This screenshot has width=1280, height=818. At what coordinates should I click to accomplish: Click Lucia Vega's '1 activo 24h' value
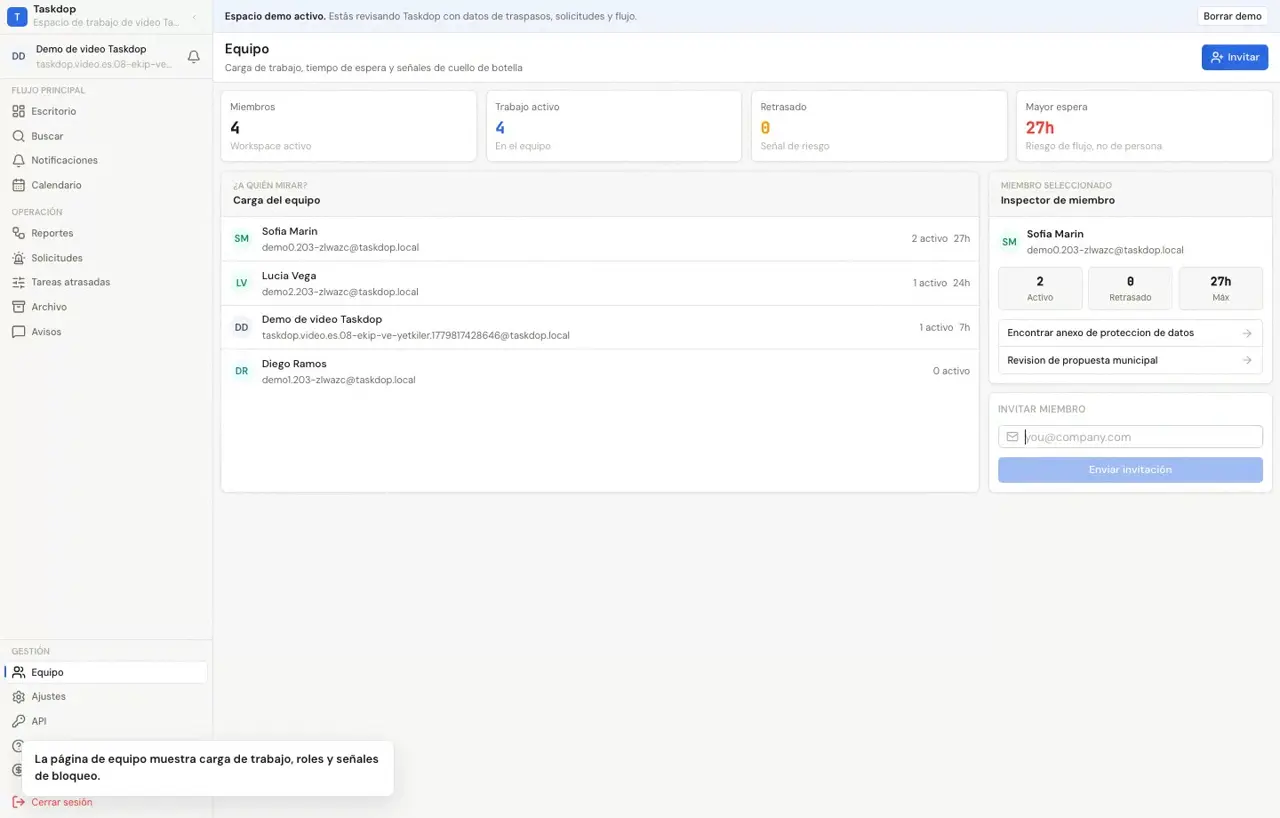coord(942,283)
